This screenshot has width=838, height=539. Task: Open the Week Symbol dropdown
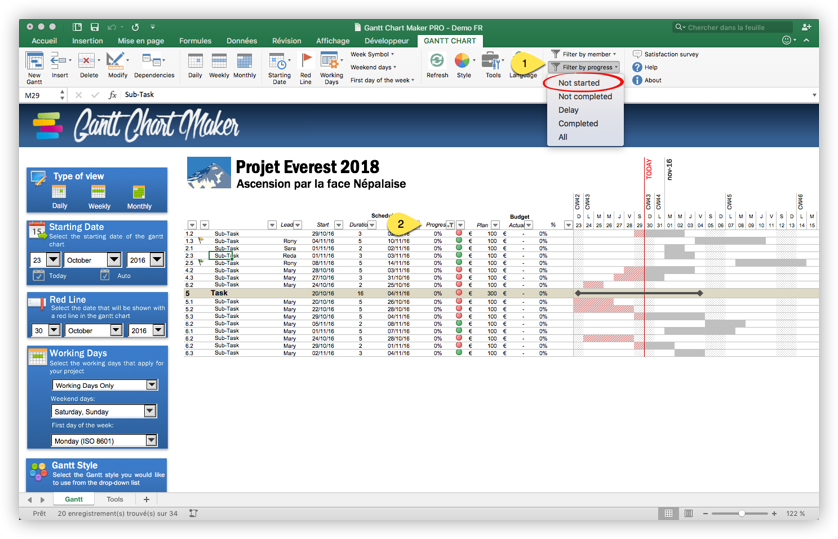pyautogui.click(x=372, y=54)
